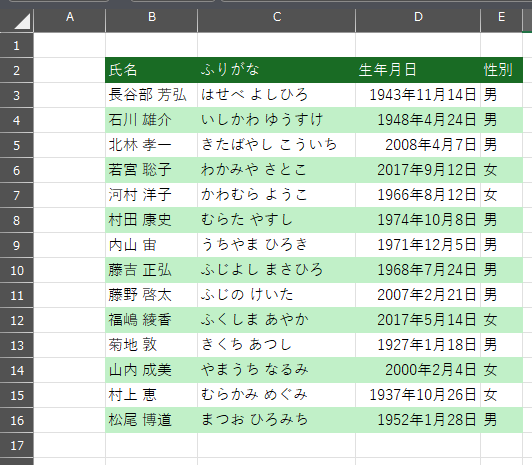The height and width of the screenshot is (465, 532).
Task: Select cell with 長谷部 芳弘
Action: pos(151,95)
